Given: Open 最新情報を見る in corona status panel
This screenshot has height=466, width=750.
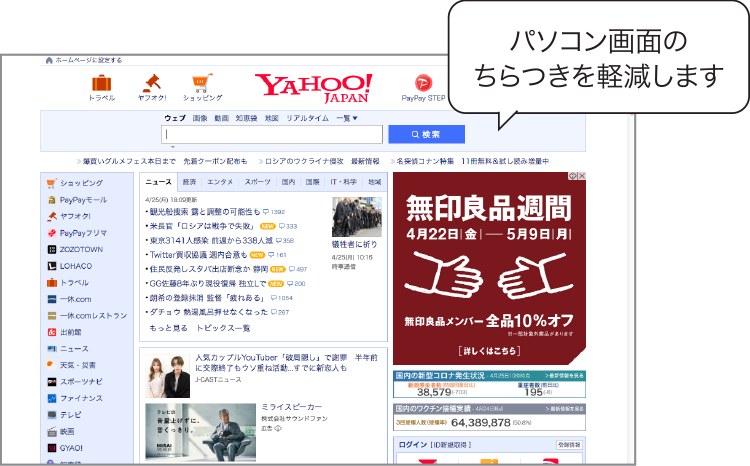Looking at the screenshot, I should tap(564, 376).
